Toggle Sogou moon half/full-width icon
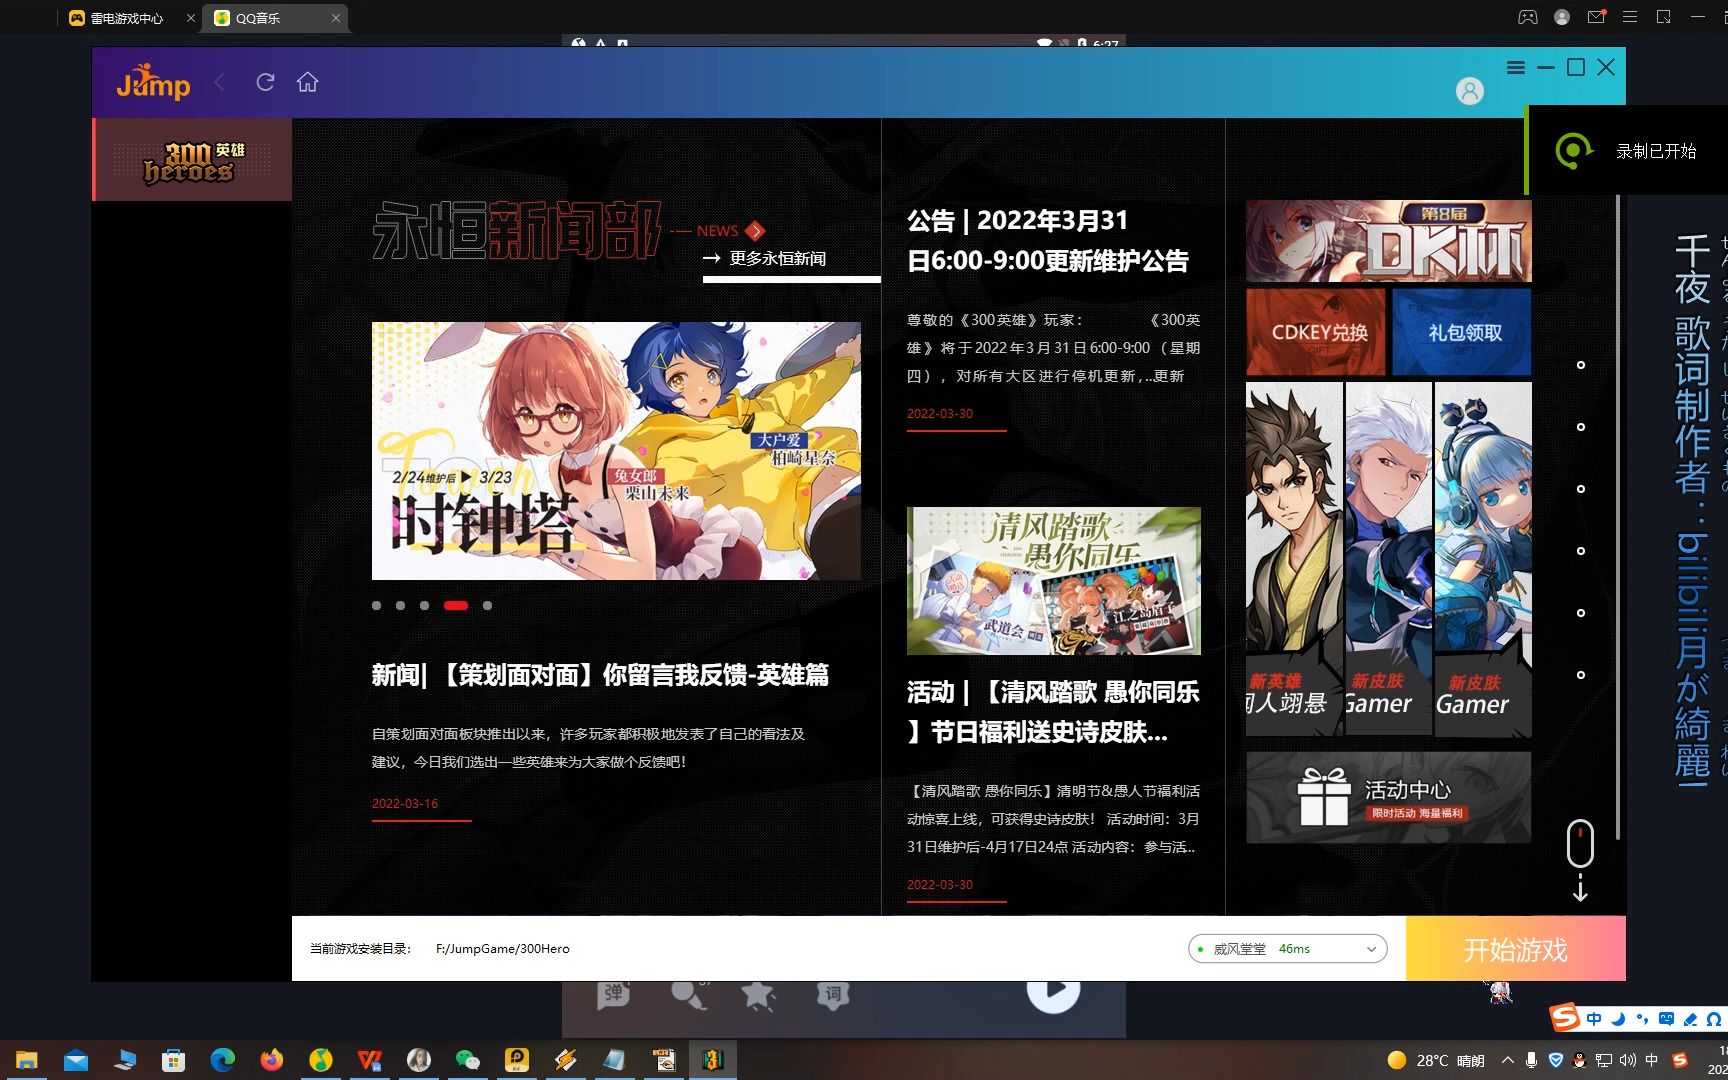 [x=1618, y=1019]
